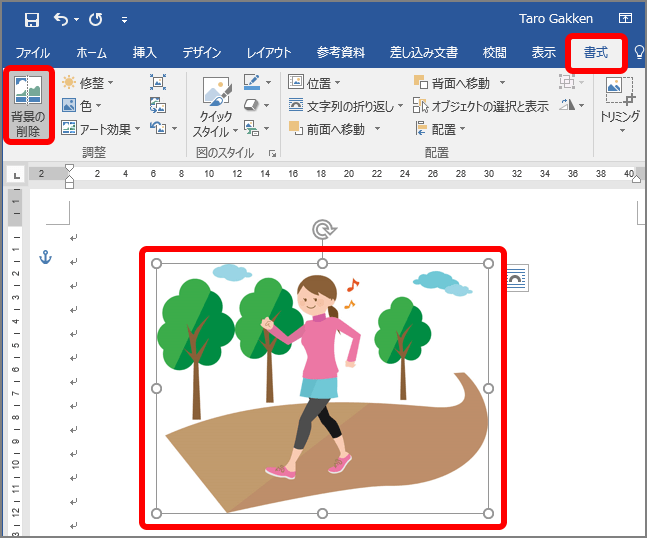Click the rotation handle above the image
647x538 pixels.
click(324, 229)
